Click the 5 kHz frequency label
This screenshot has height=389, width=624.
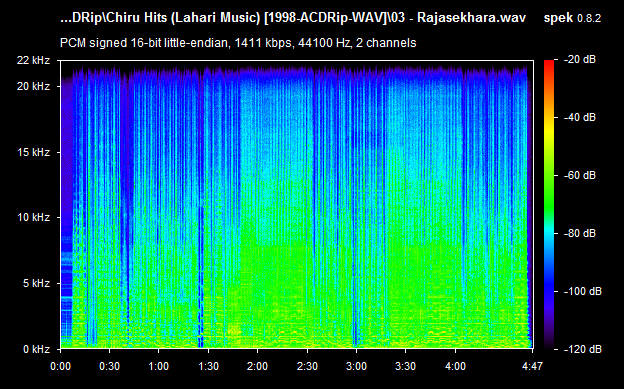pyautogui.click(x=36, y=283)
